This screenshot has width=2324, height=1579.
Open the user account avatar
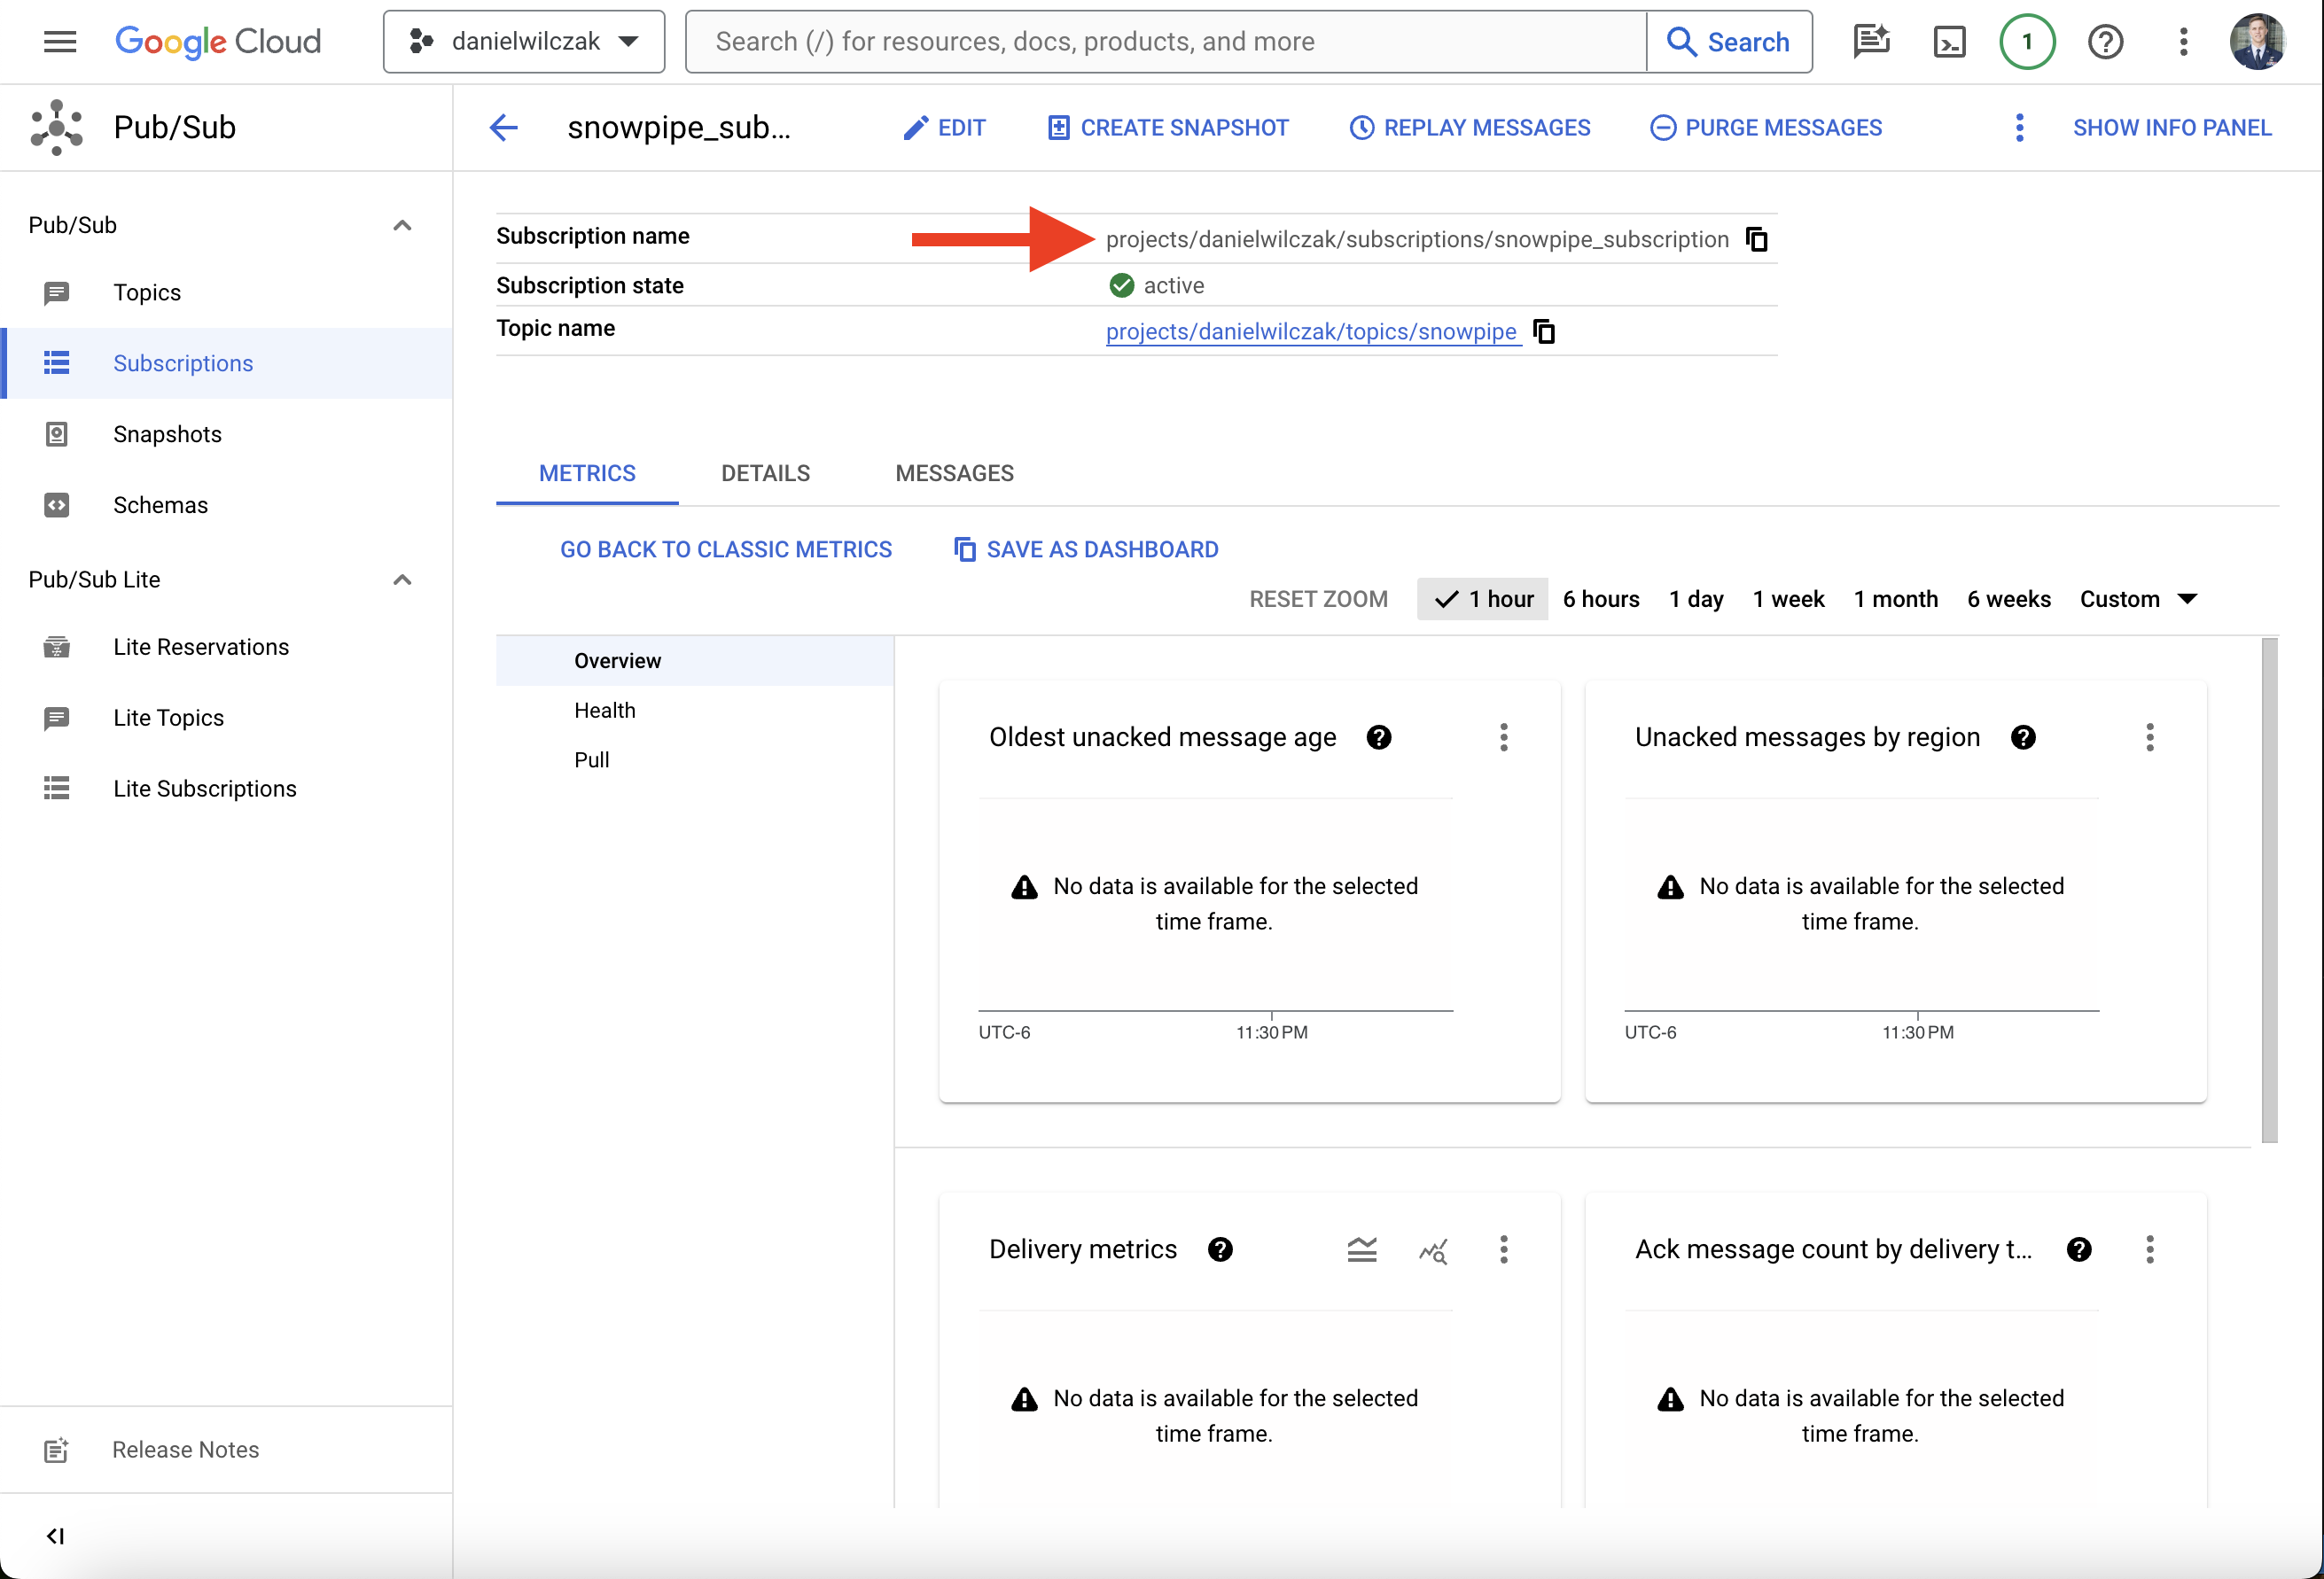click(2258, 42)
